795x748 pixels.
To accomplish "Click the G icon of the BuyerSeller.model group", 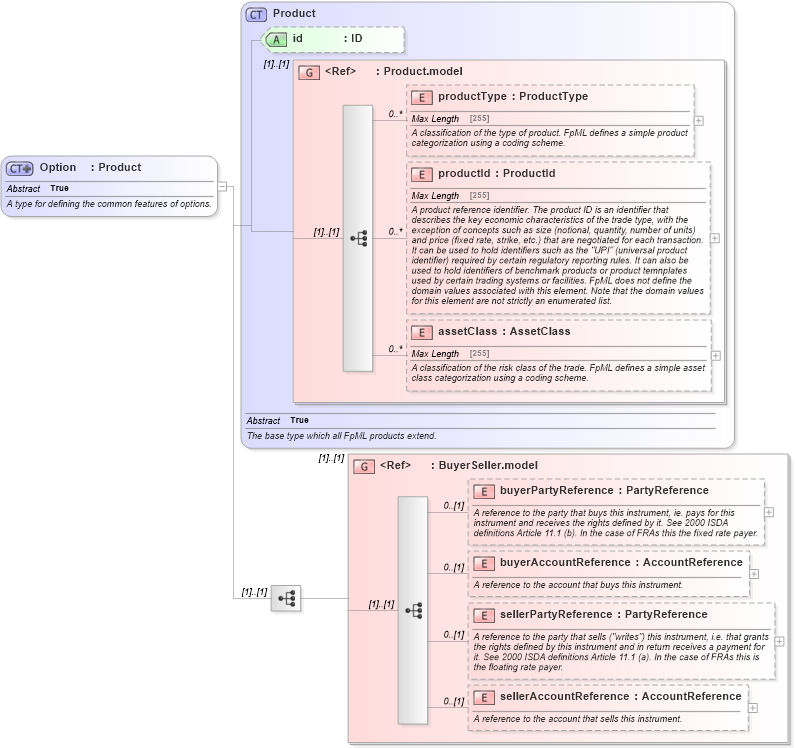I will pos(364,467).
